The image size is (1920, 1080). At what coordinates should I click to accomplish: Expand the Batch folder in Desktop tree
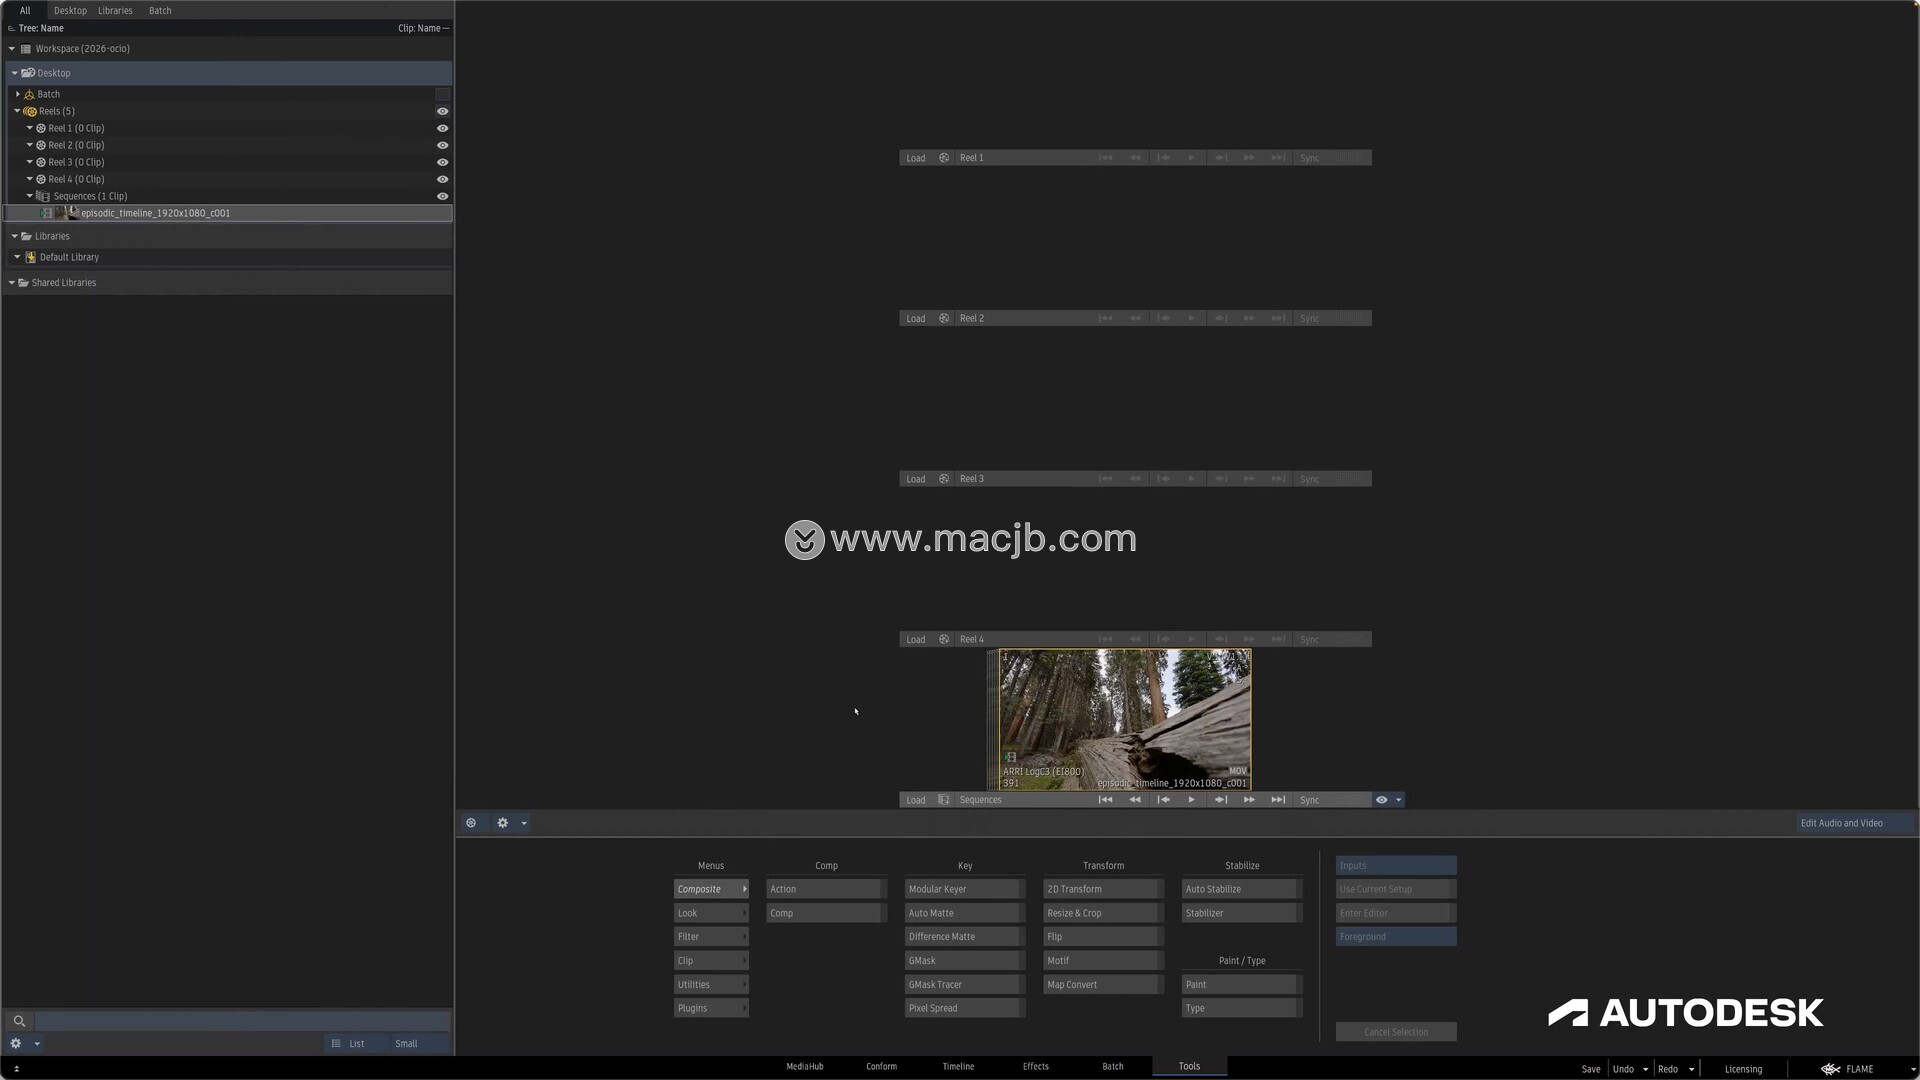pyautogui.click(x=18, y=94)
